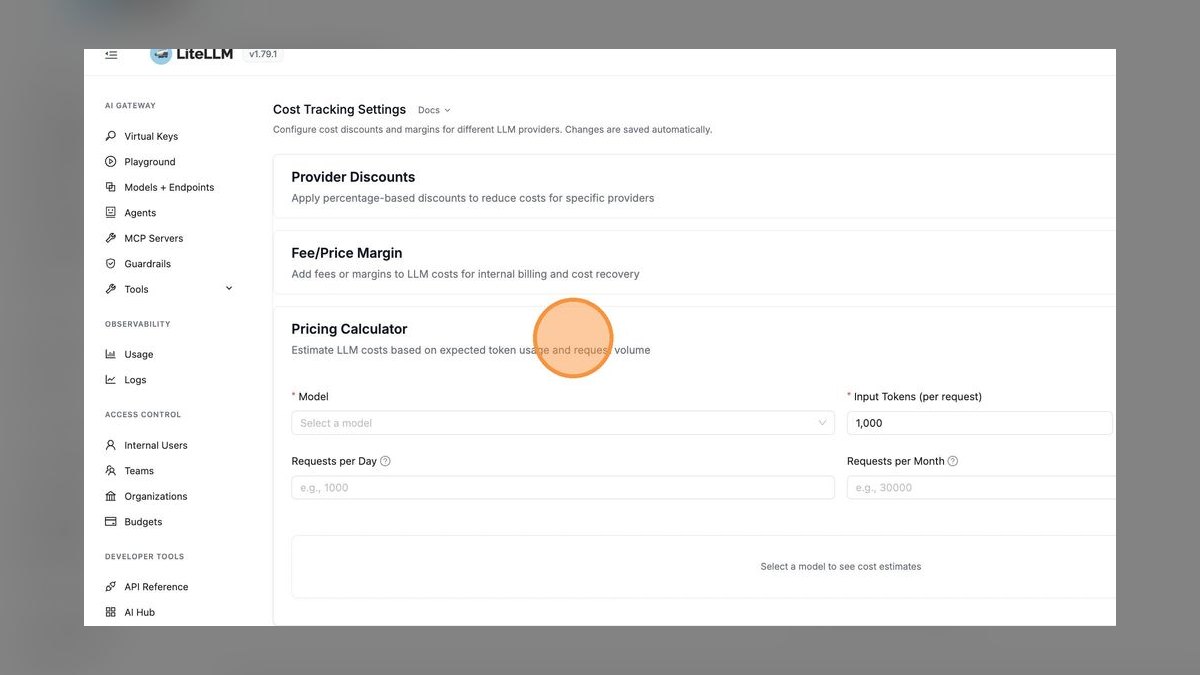Collapse the Pricing Calculator section header
Screen dimensions: 1200x675
[694, 339]
